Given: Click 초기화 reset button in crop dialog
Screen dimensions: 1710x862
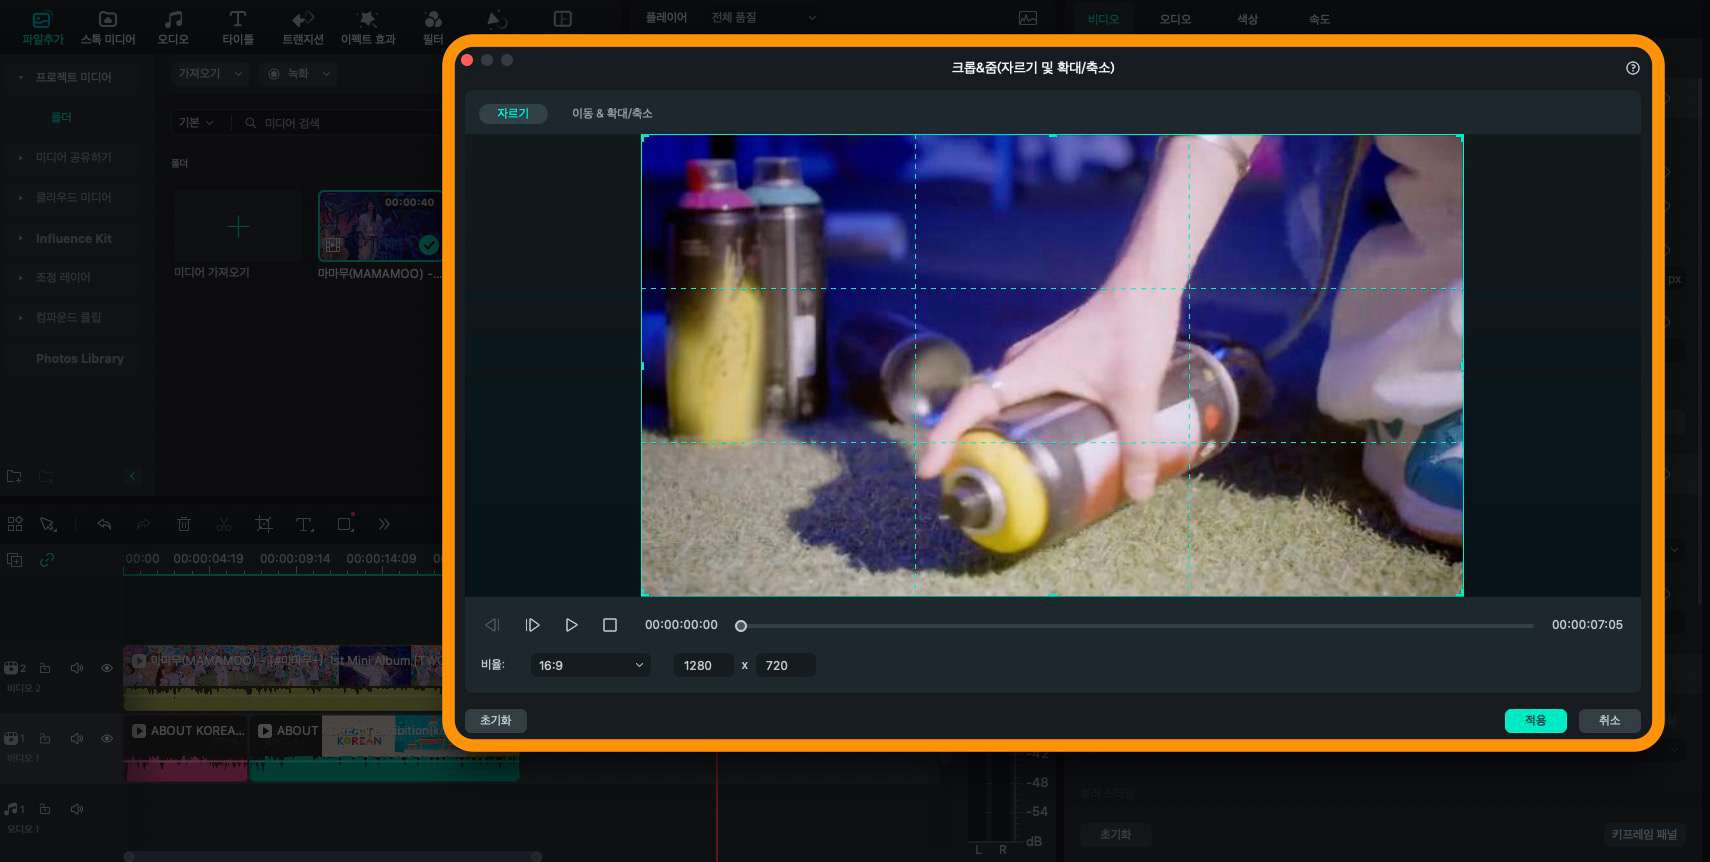Looking at the screenshot, I should [x=496, y=721].
